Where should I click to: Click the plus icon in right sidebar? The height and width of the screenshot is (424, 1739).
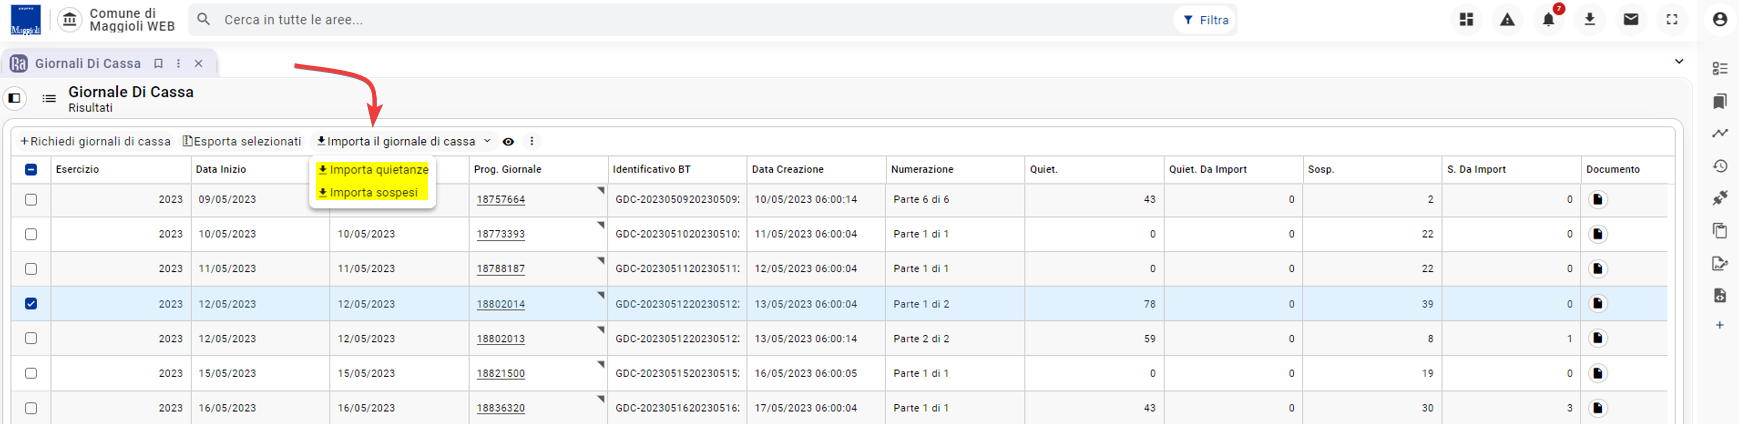point(1720,325)
